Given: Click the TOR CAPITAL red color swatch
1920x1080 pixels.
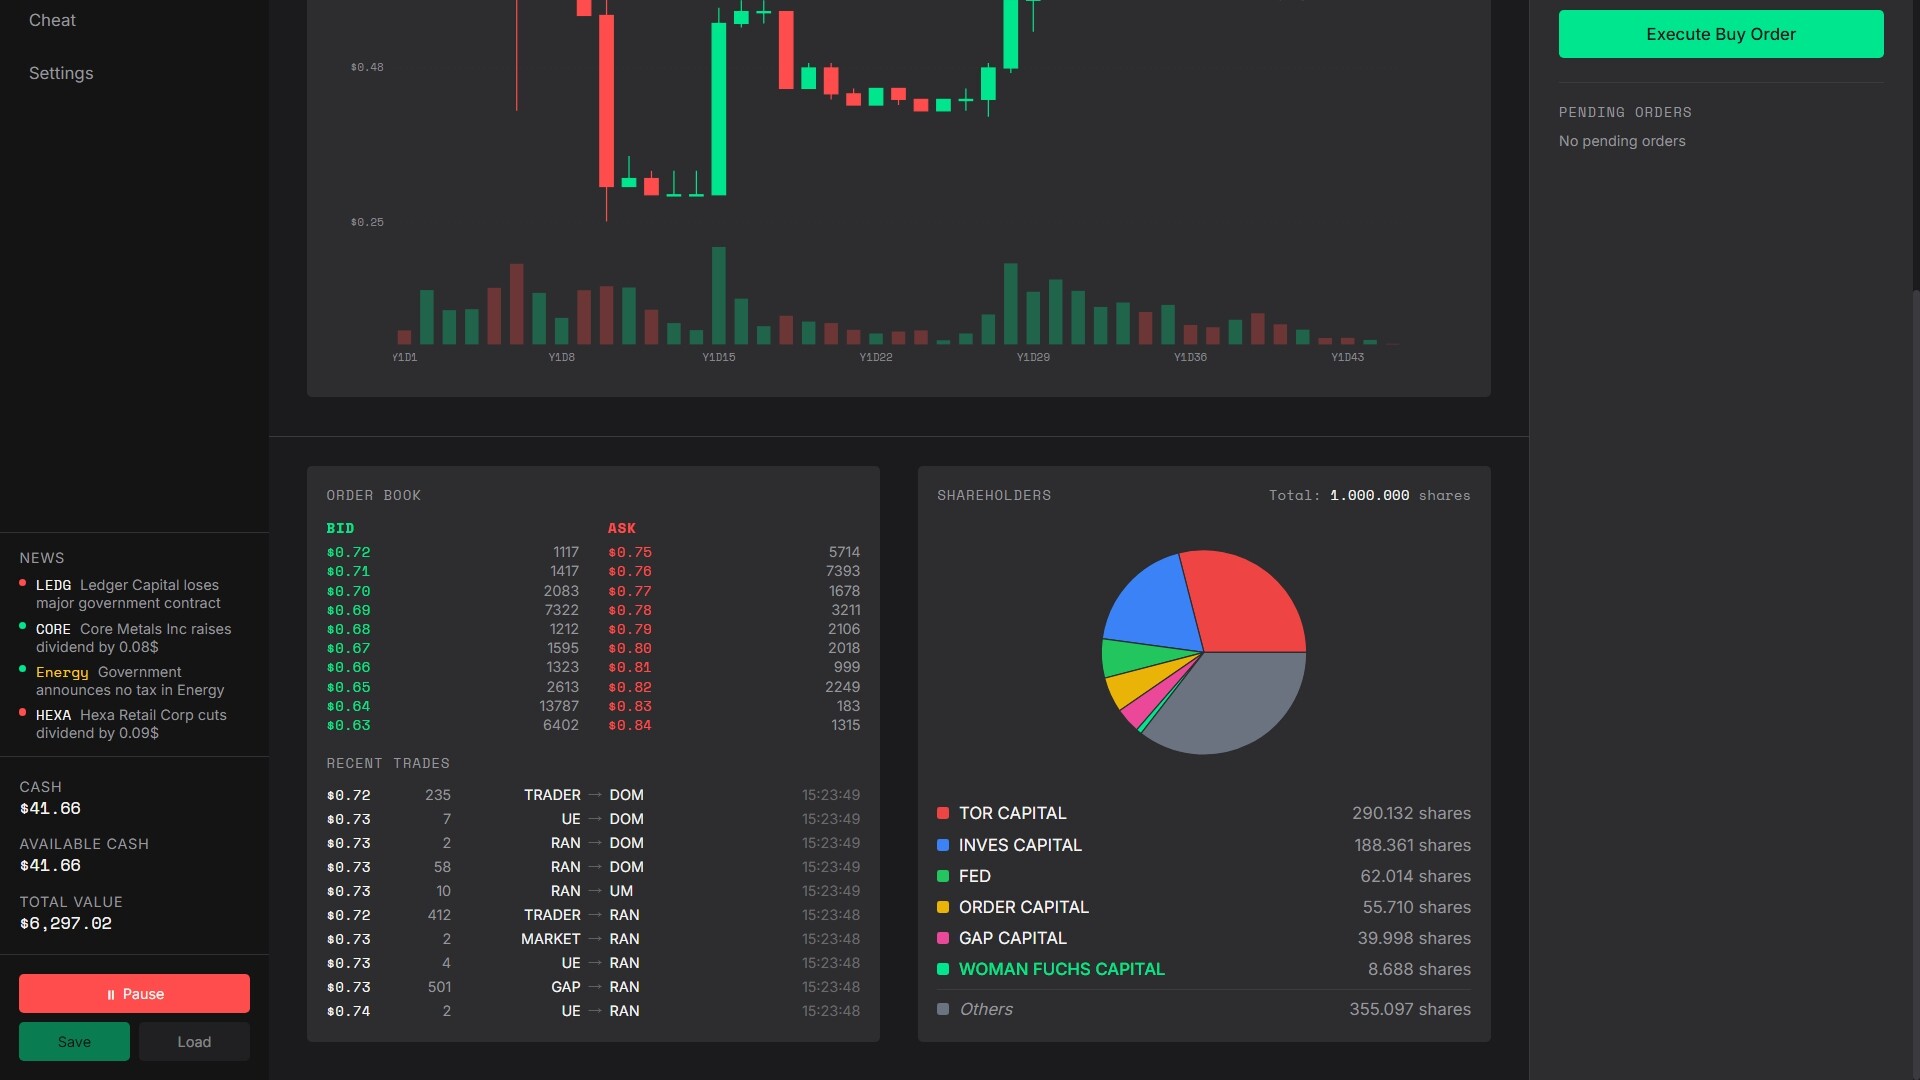Looking at the screenshot, I should tap(943, 813).
